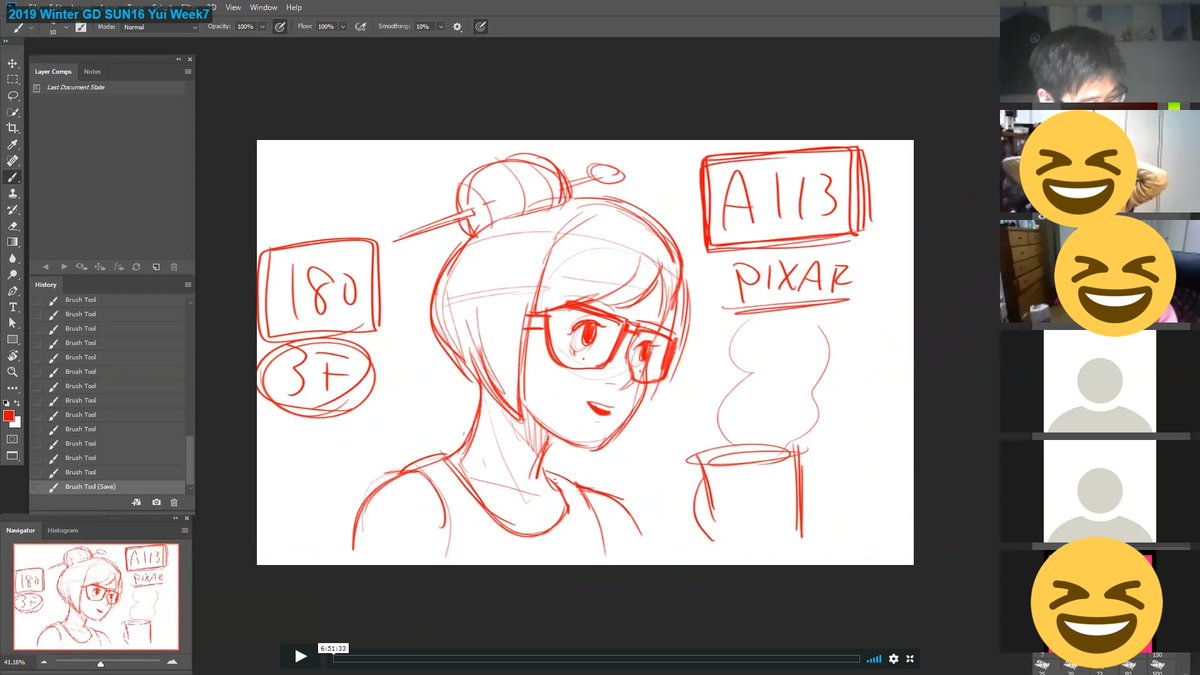Select the Eraser tool
Image resolution: width=1200 pixels, height=675 pixels.
[13, 225]
